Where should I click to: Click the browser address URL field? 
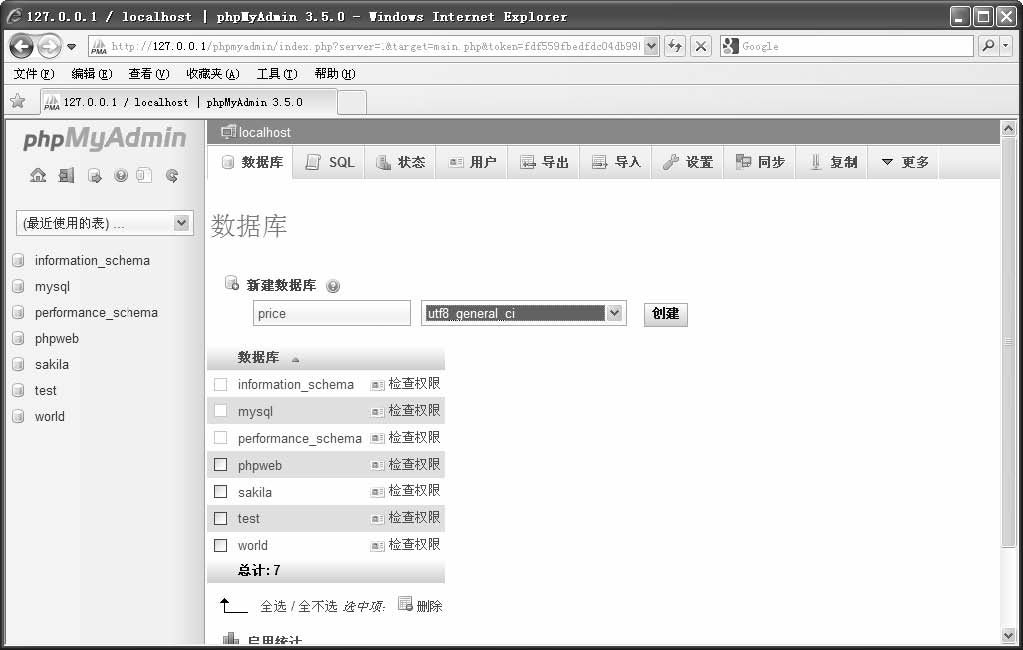(375, 46)
